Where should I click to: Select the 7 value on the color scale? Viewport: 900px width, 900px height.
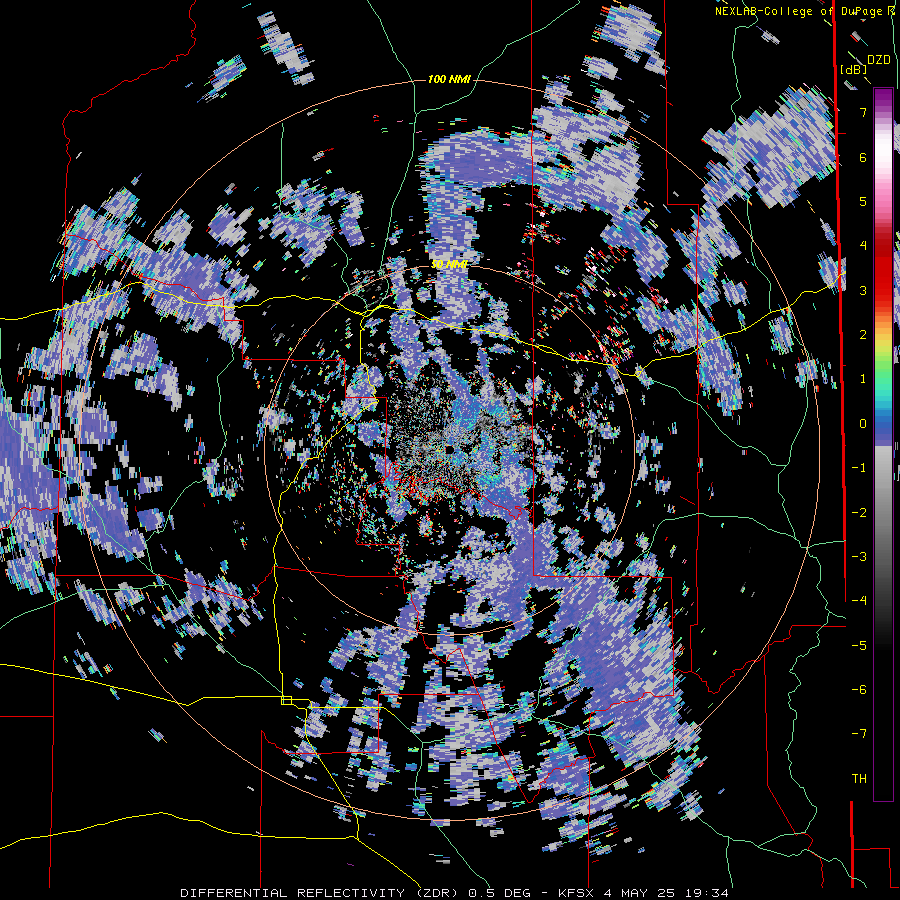point(863,112)
